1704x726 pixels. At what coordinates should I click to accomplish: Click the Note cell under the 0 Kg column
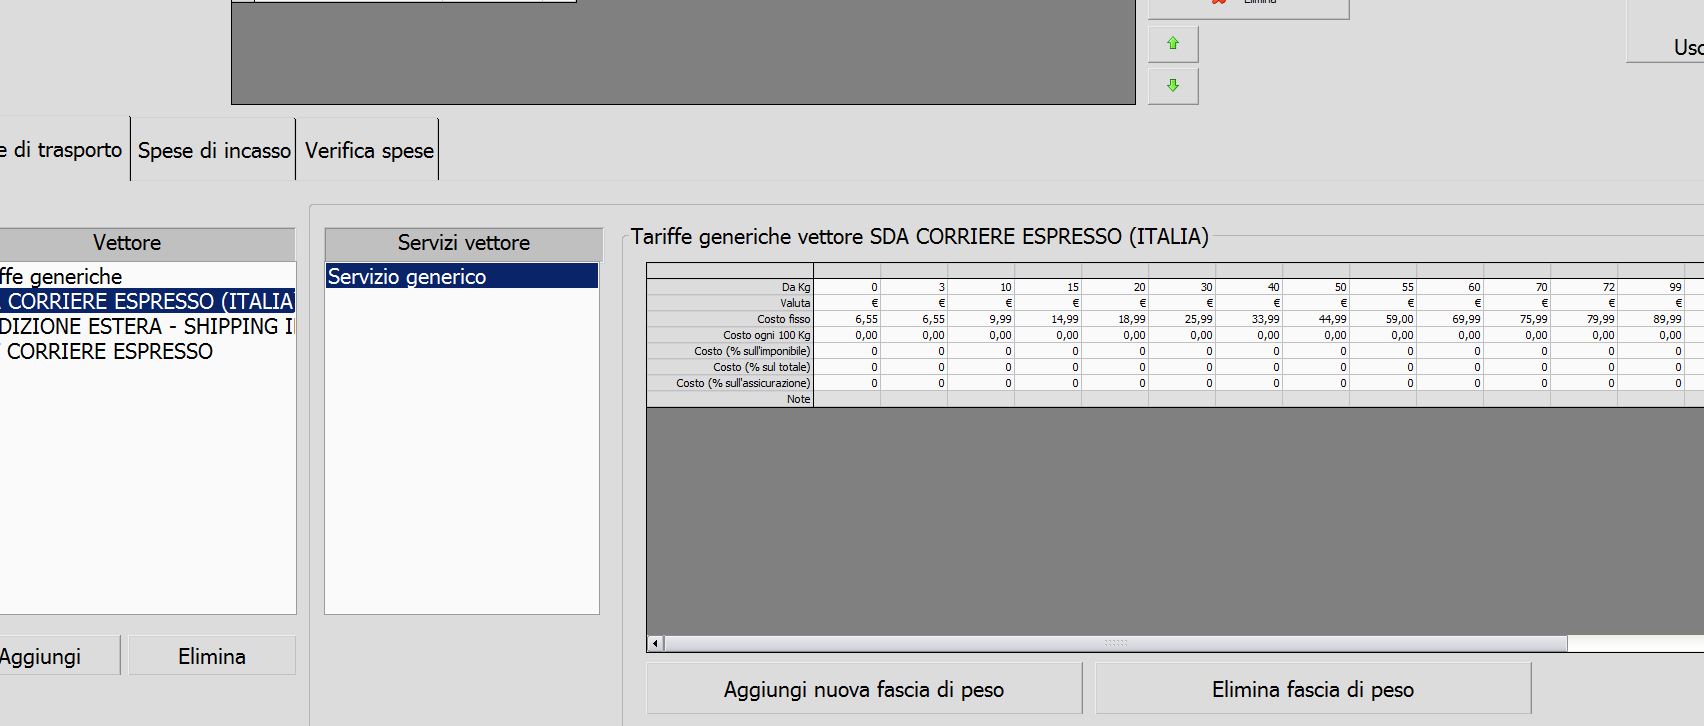847,399
